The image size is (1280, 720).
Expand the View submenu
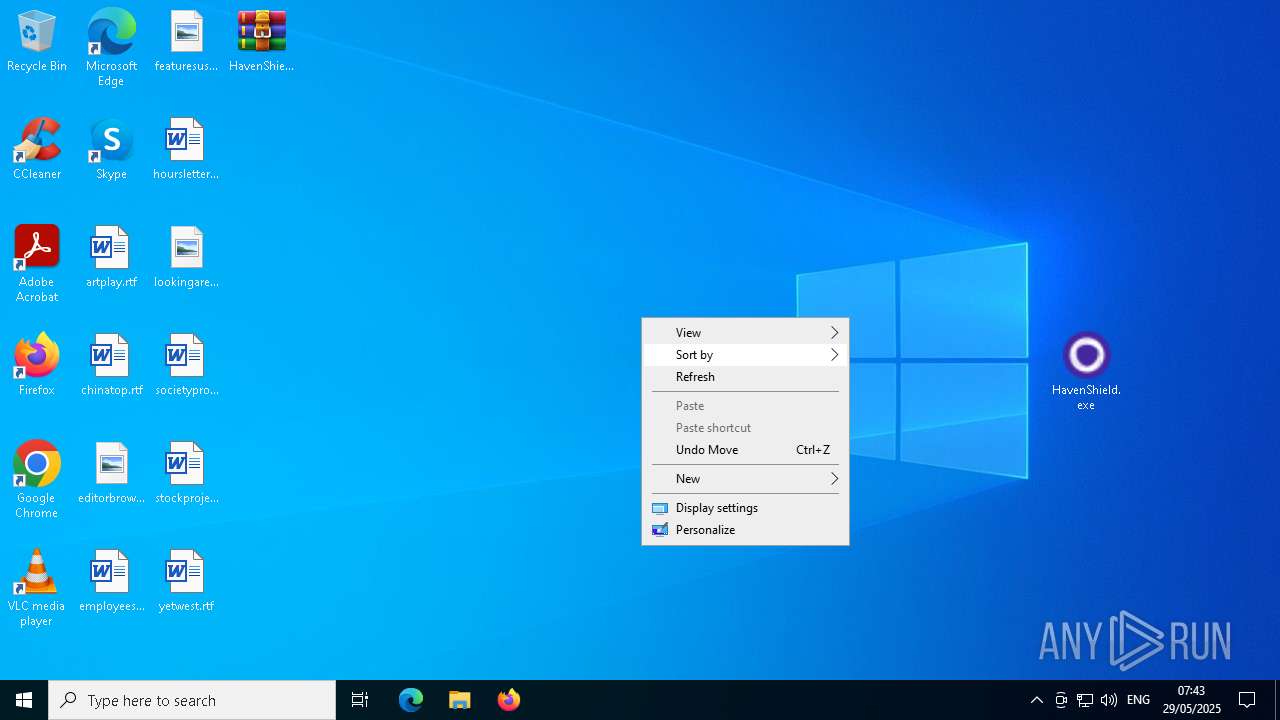click(x=745, y=333)
